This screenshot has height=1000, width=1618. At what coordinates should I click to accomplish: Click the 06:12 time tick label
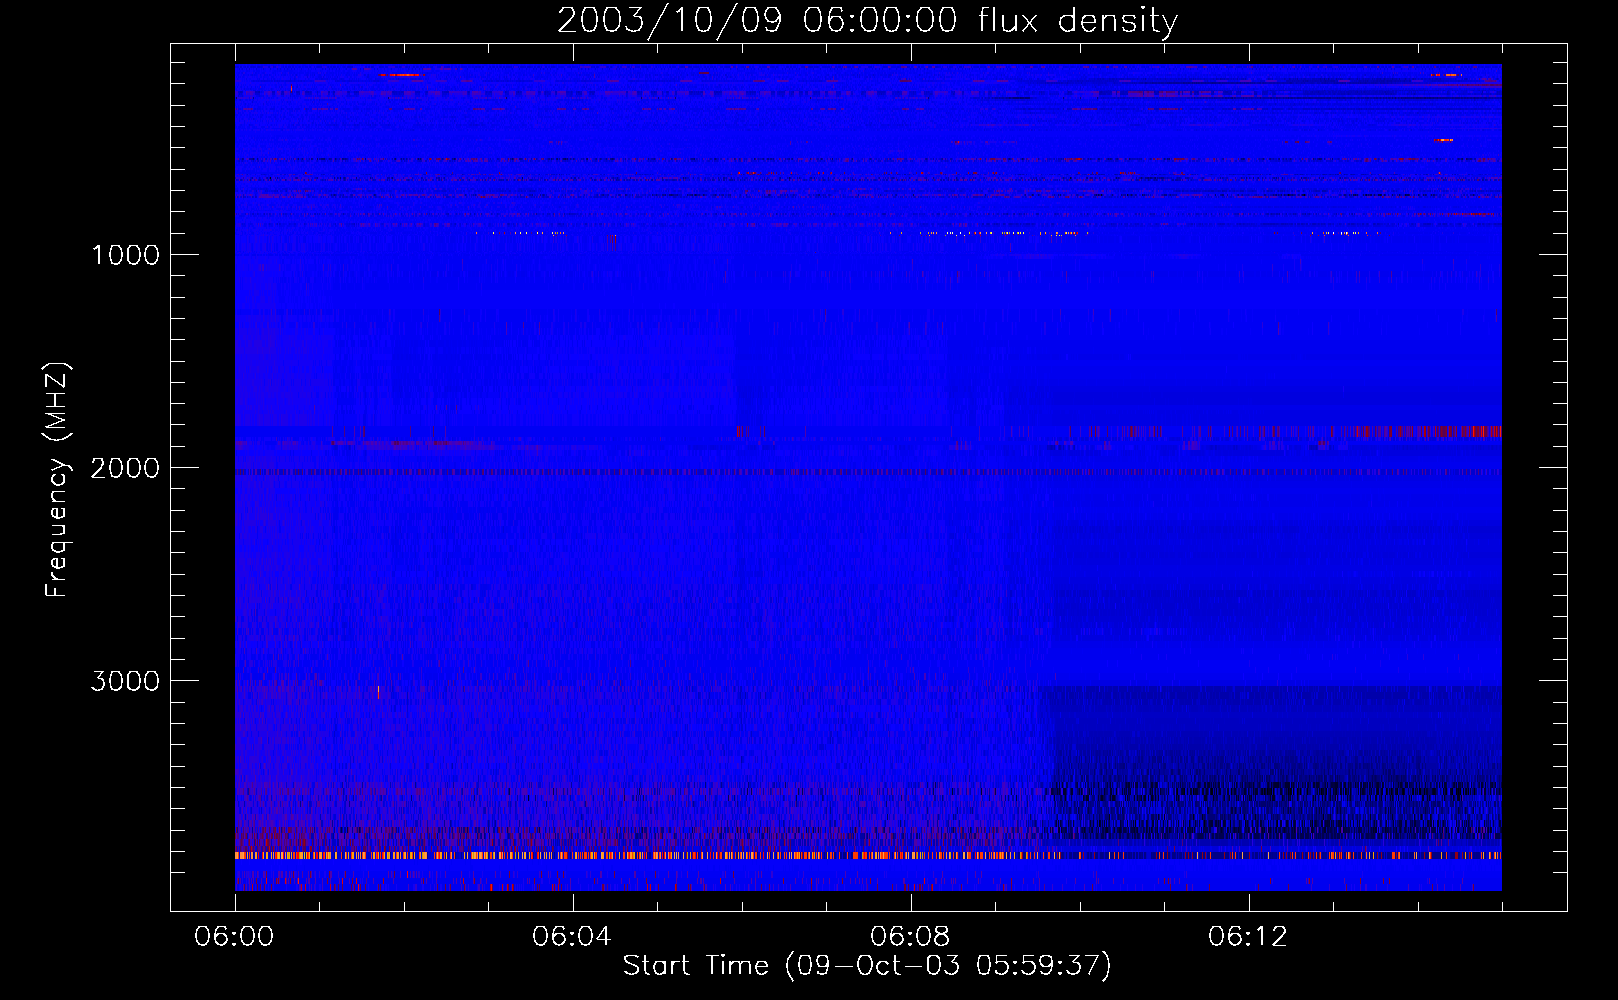point(1248,937)
